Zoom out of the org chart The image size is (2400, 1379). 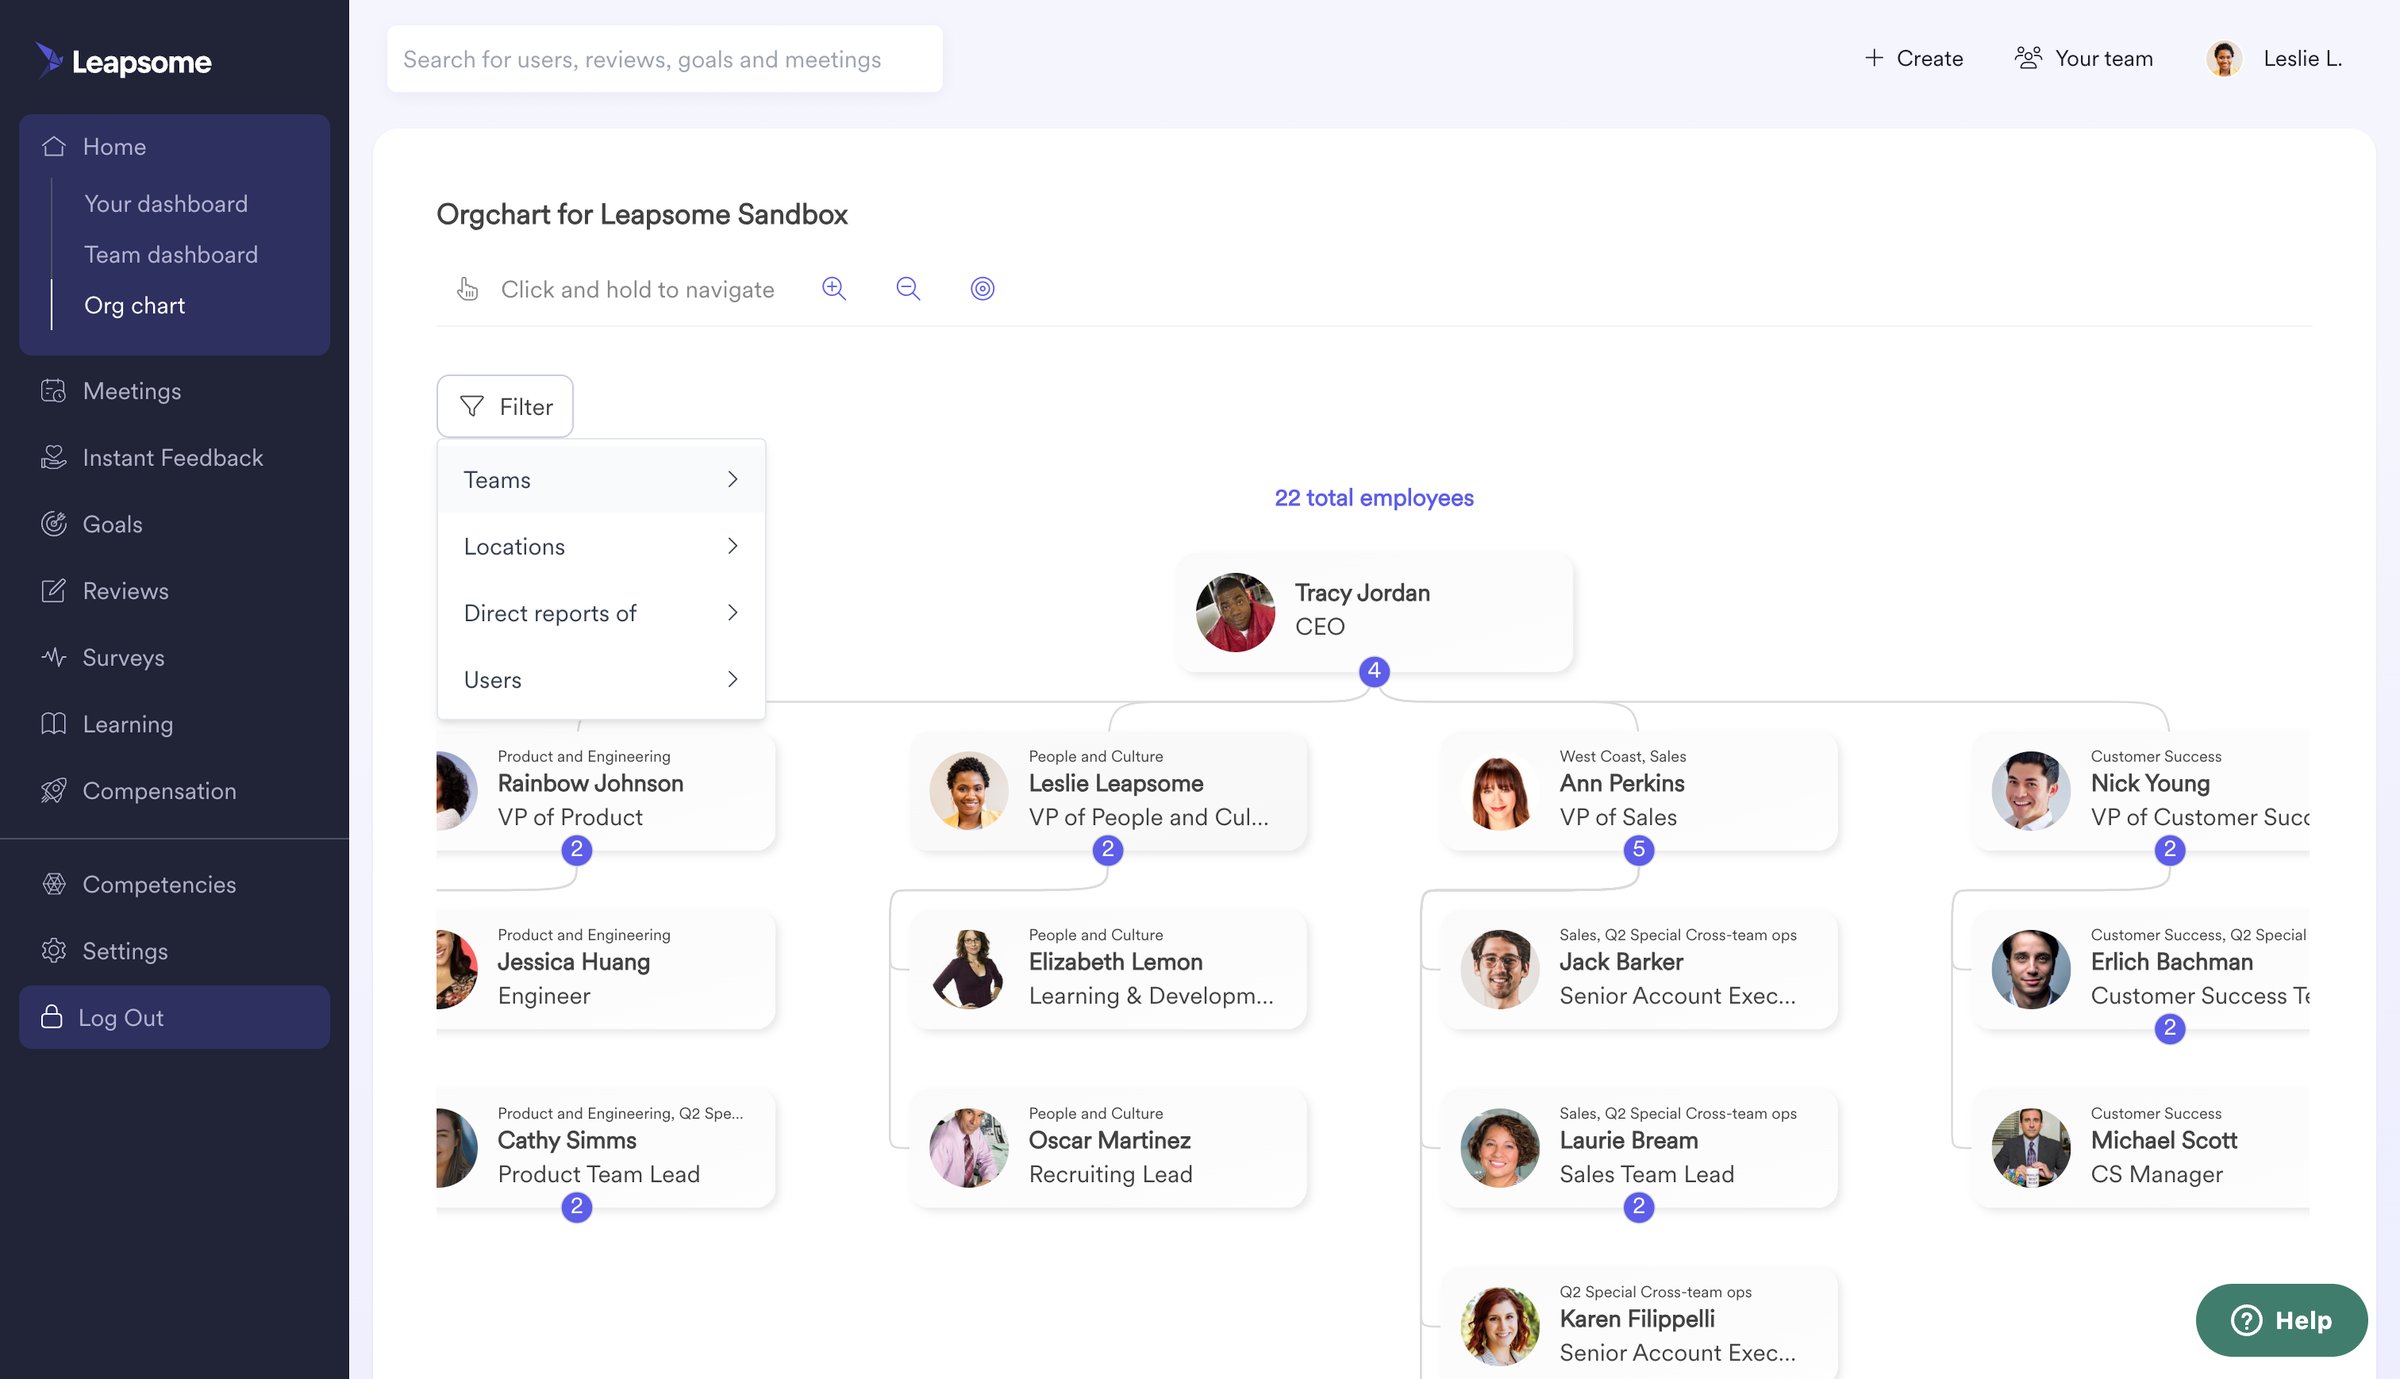coord(908,289)
